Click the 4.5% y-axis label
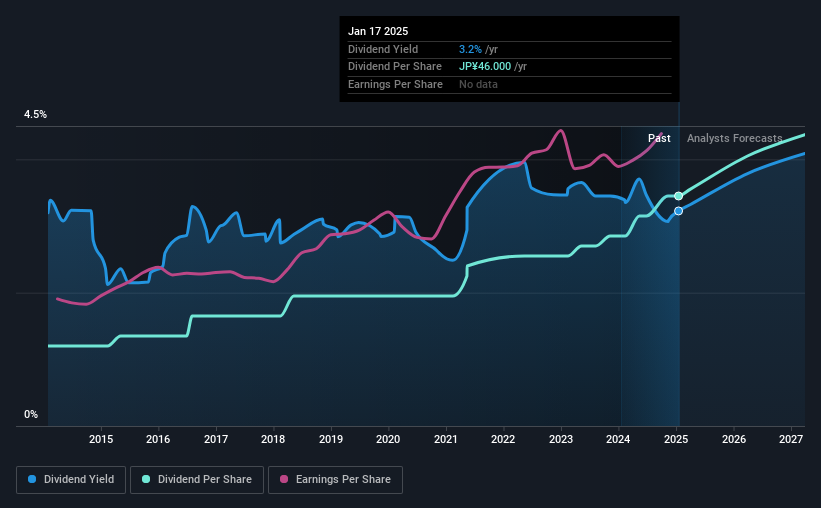Image resolution: width=821 pixels, height=508 pixels. (35, 115)
